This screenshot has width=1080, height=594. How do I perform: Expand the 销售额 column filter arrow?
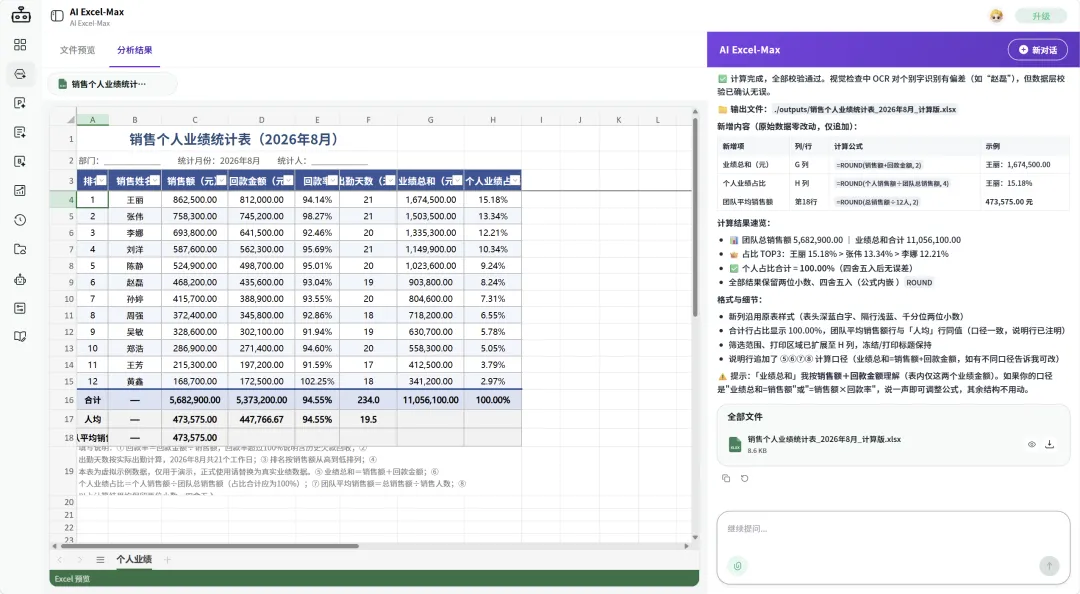pyautogui.click(x=221, y=181)
